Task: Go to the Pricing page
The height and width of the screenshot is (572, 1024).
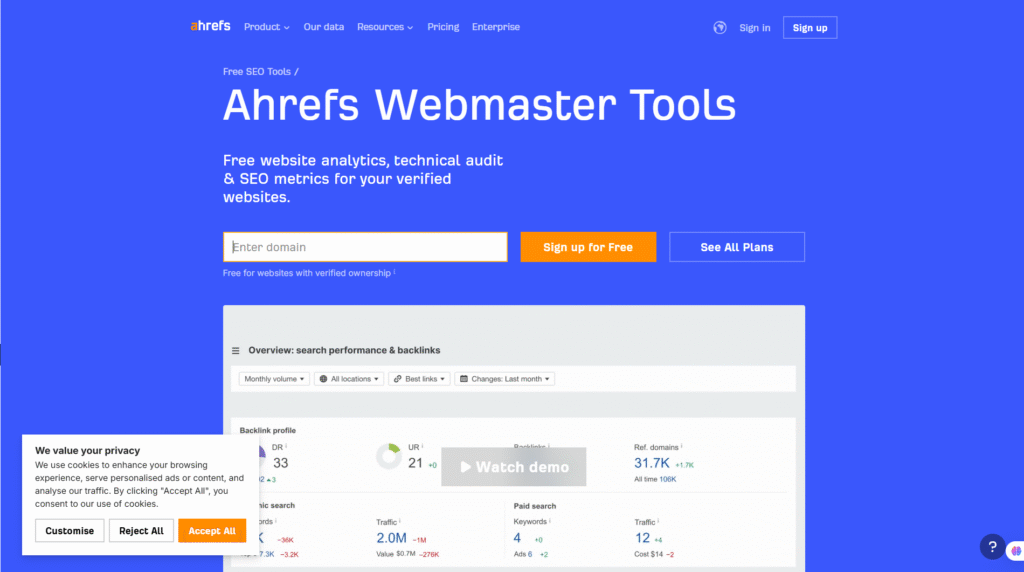Action: pos(443,27)
